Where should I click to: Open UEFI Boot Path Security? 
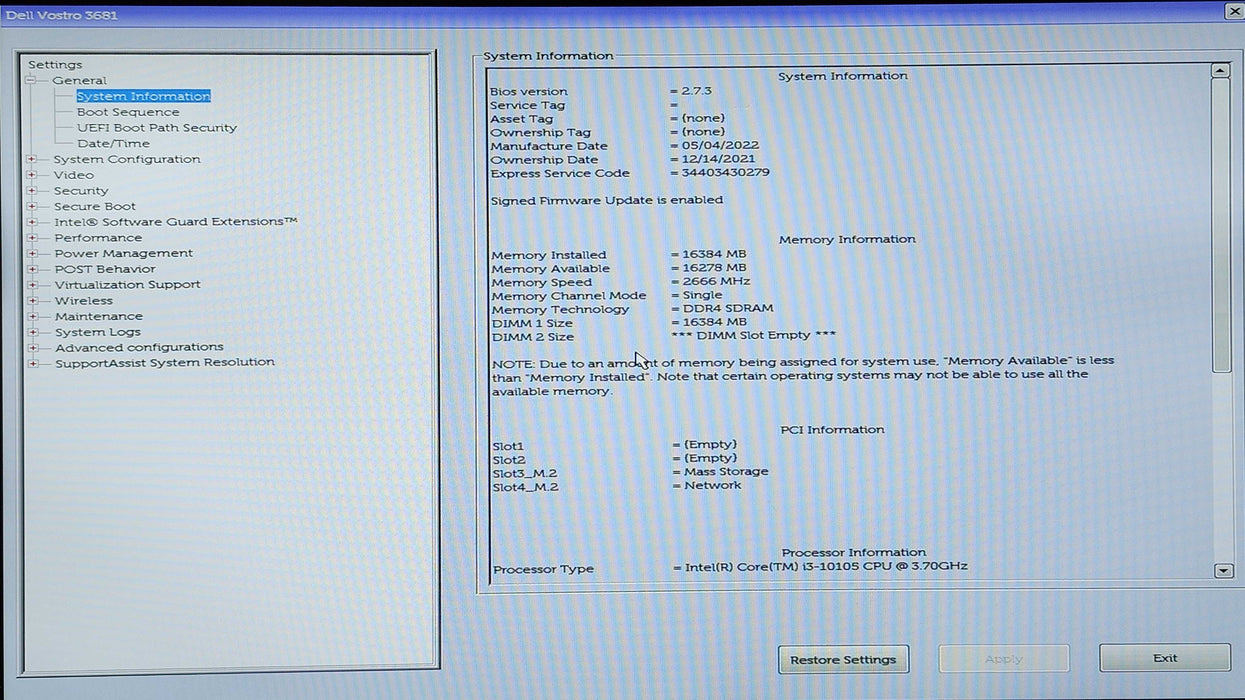point(156,128)
